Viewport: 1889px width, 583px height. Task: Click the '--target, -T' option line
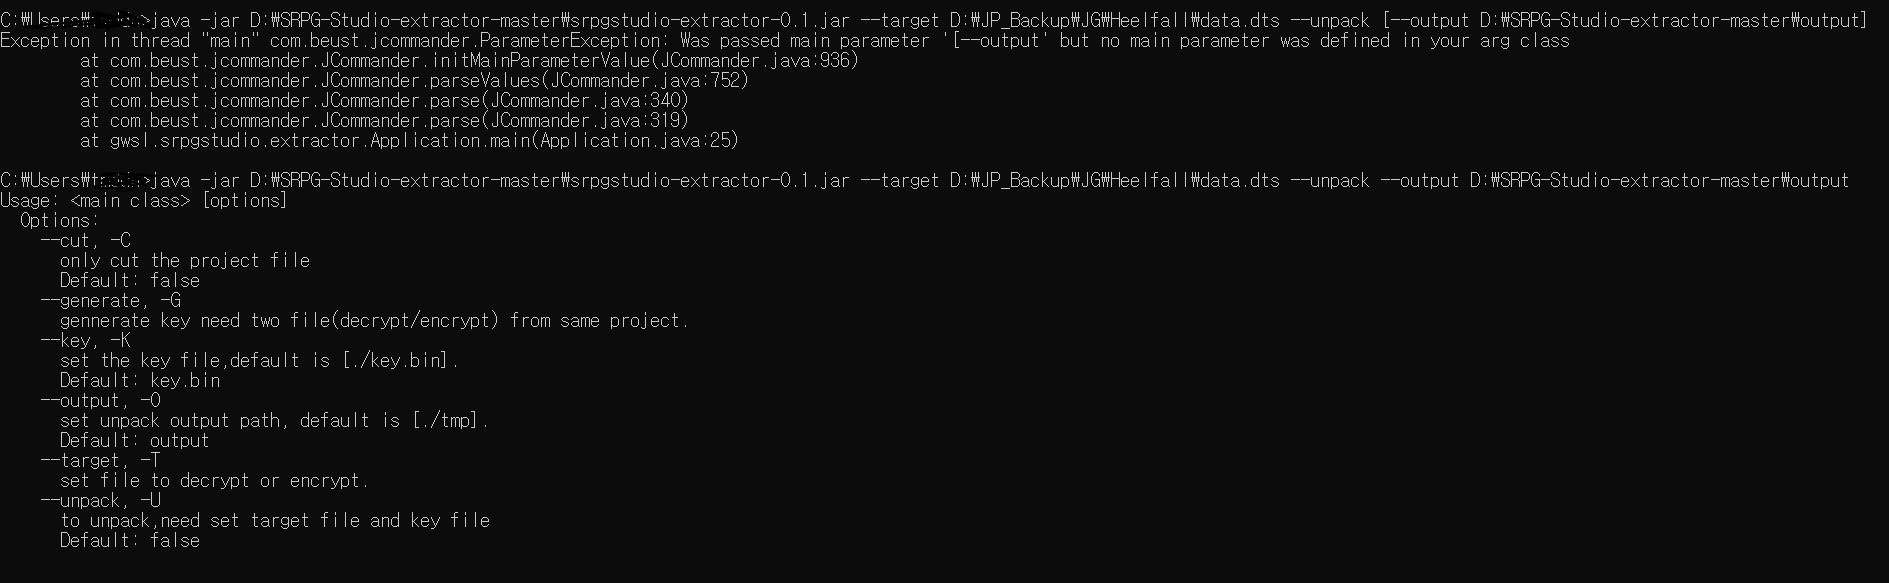[101, 461]
